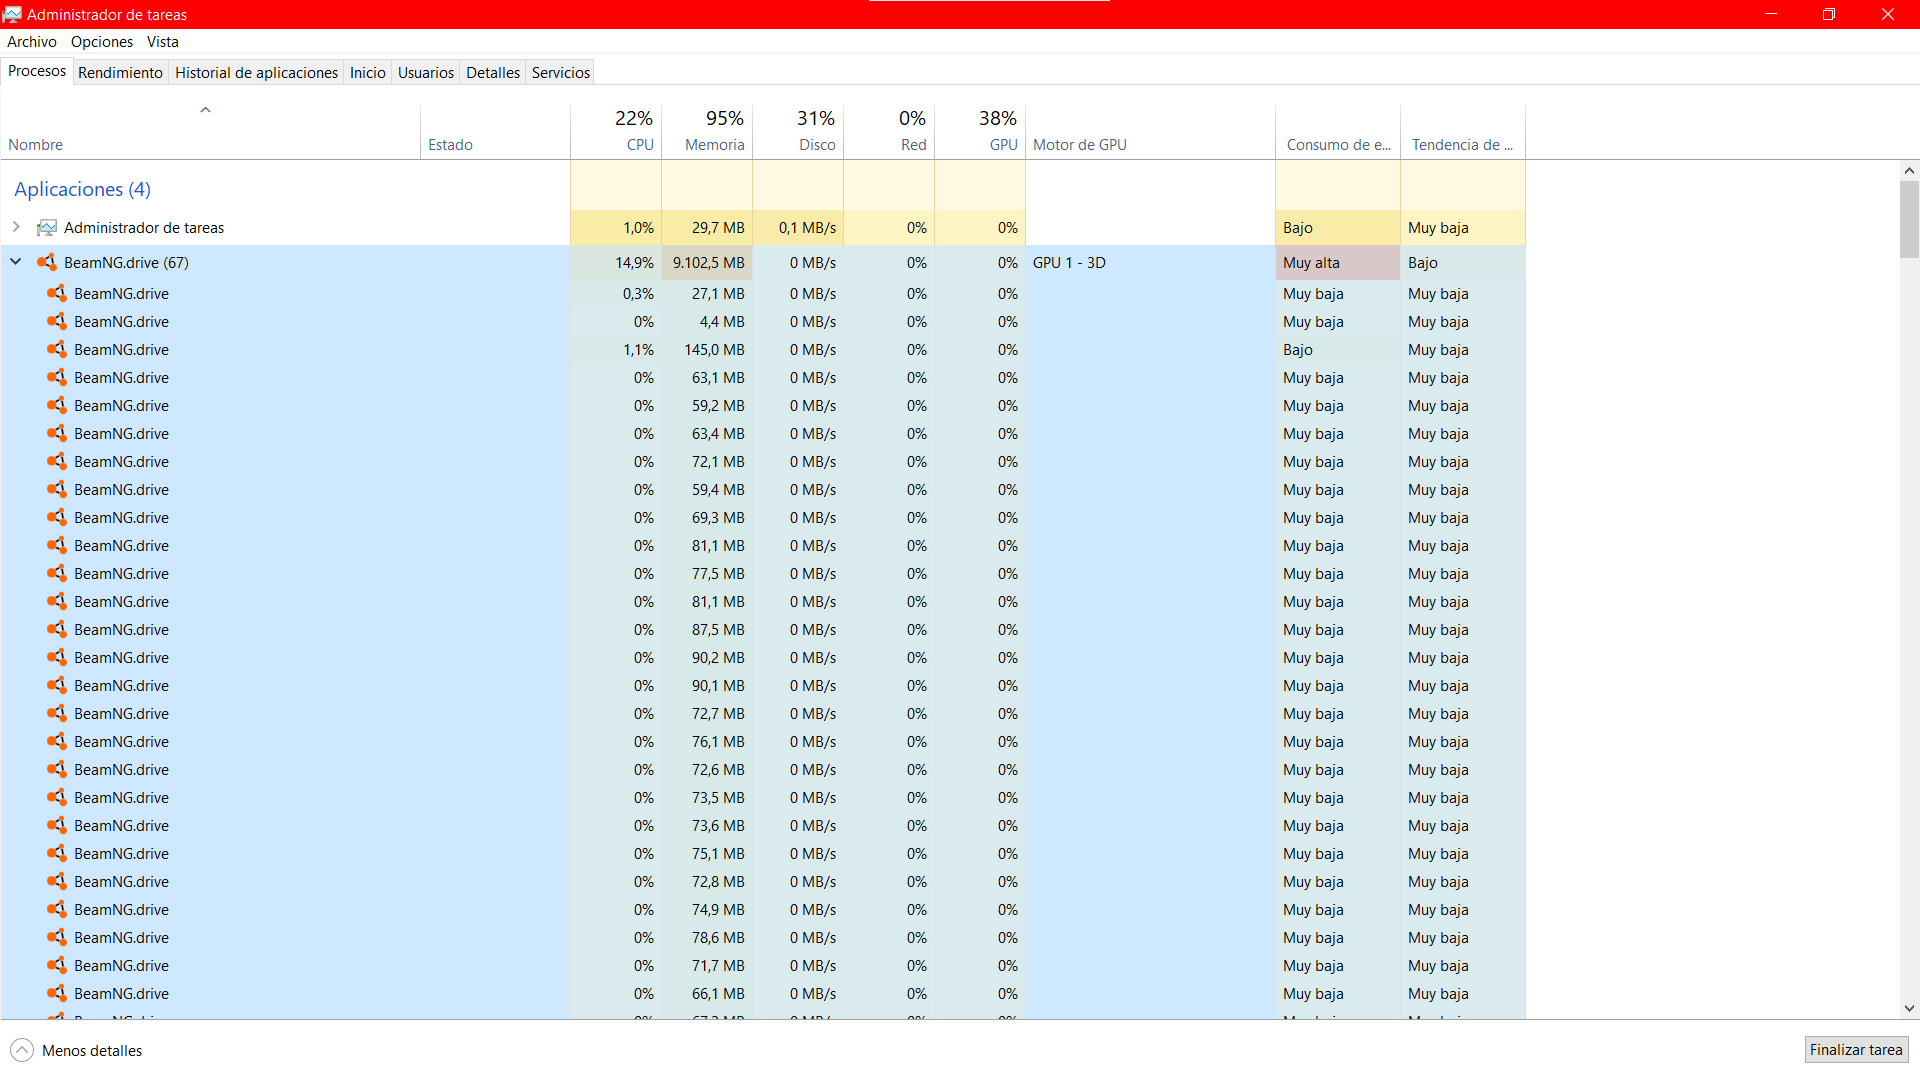Sort processes by Memoria column header

click(714, 145)
